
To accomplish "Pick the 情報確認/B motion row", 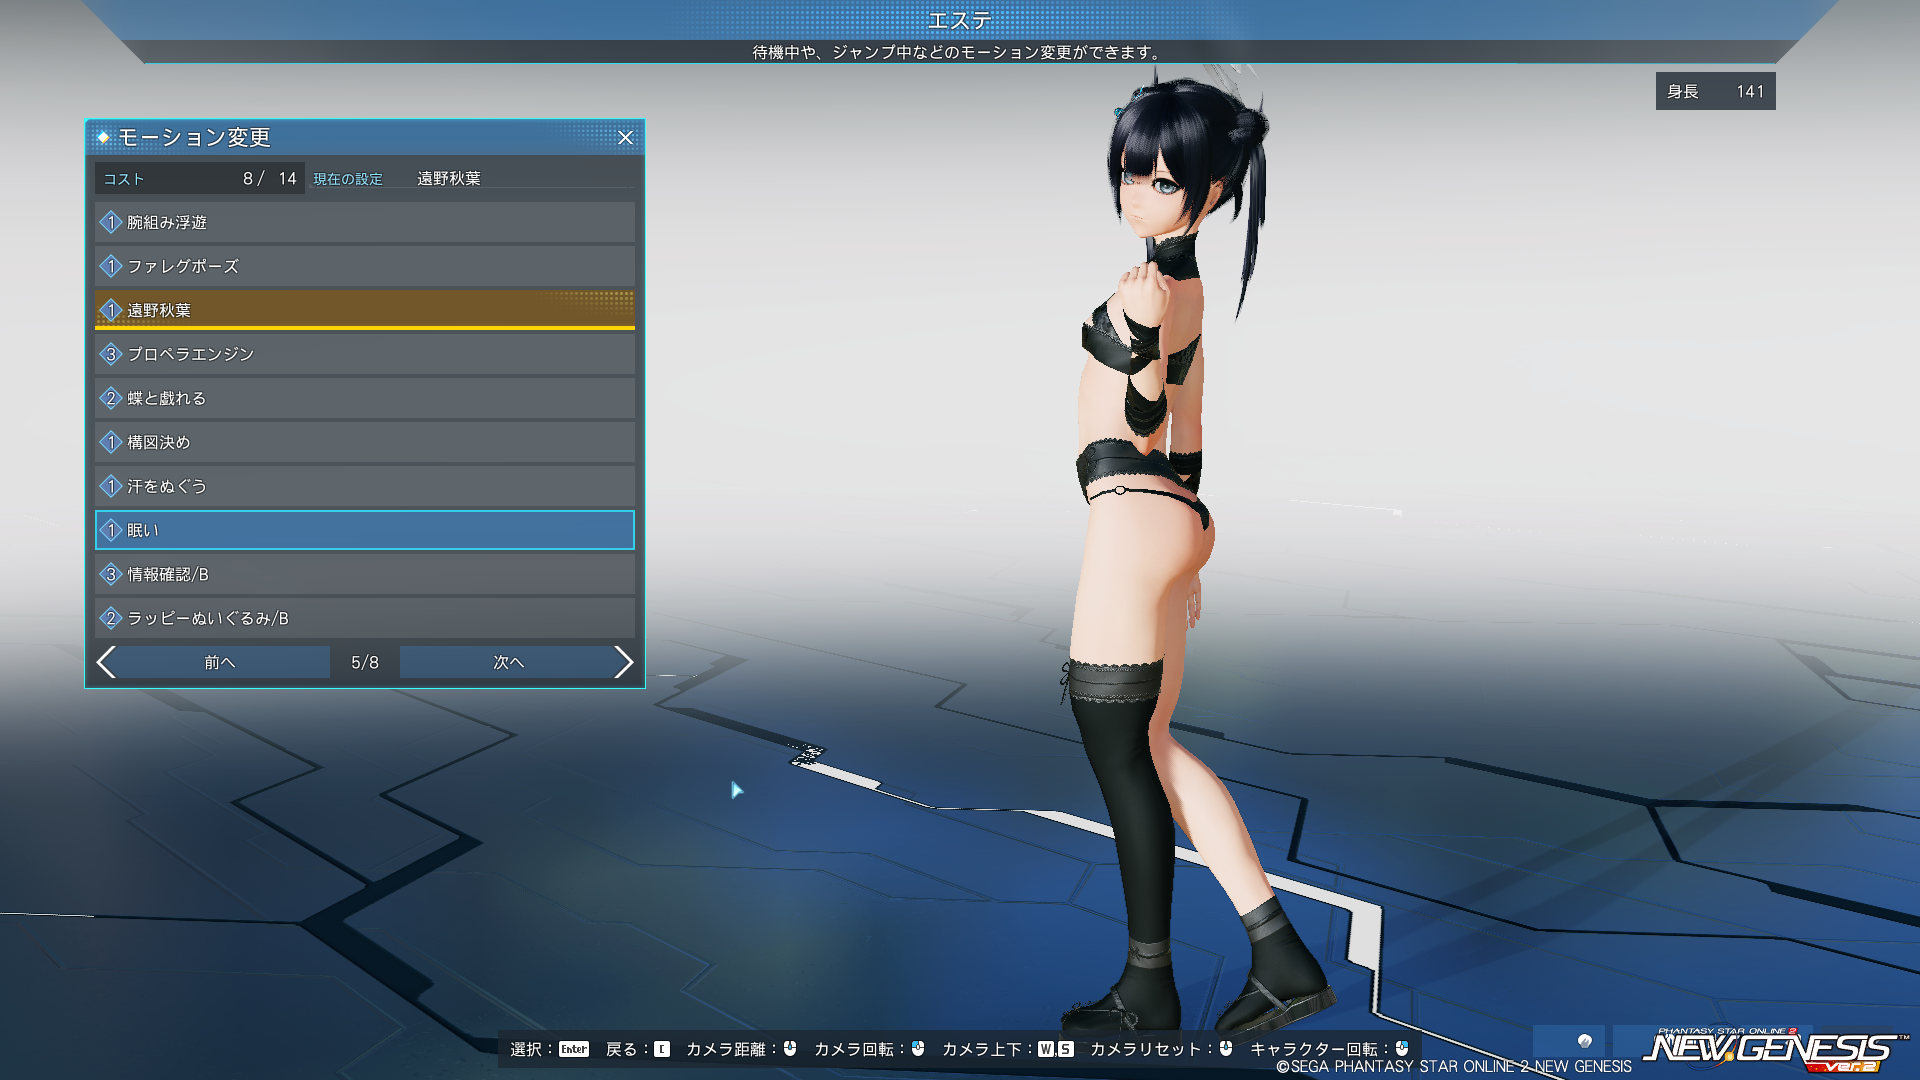I will 365,574.
